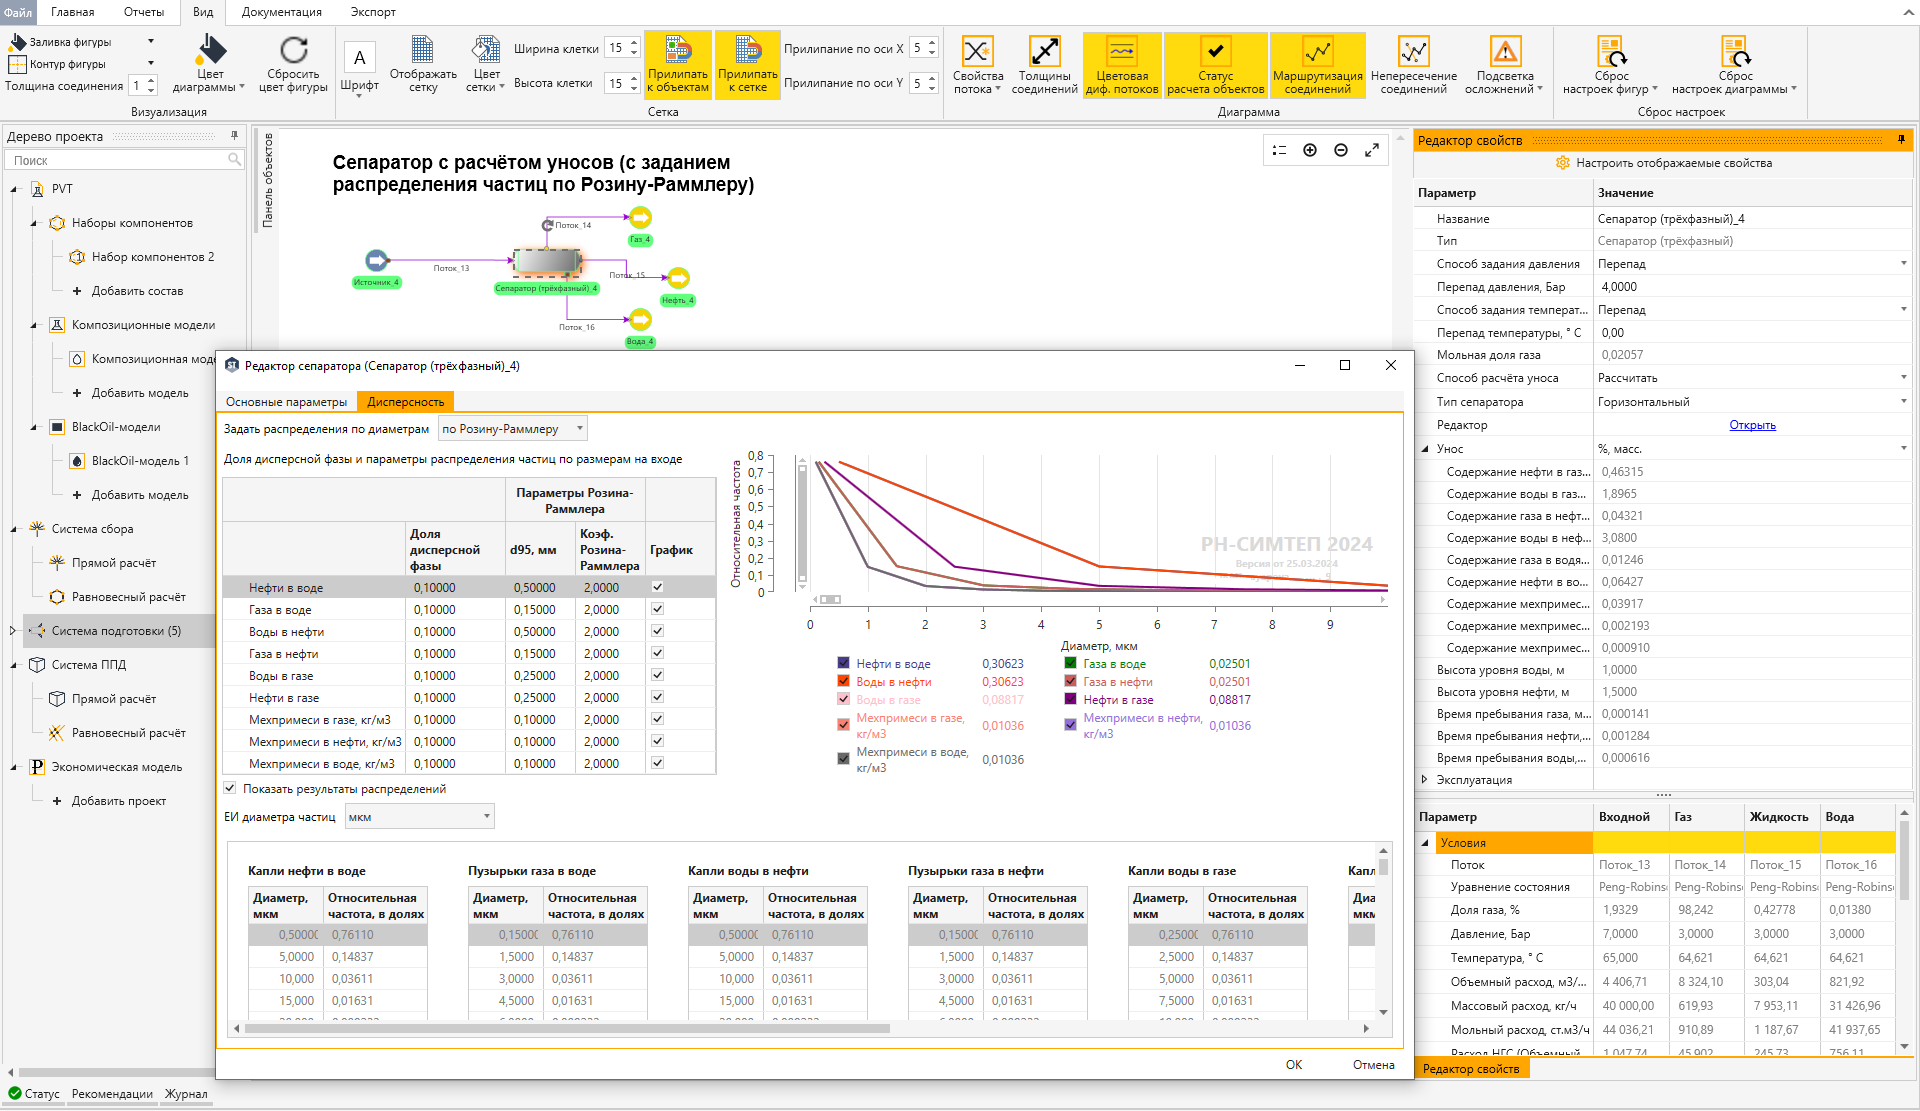Open the Документация ribbon tab
Viewport: 1920px width, 1111px height.
click(281, 12)
